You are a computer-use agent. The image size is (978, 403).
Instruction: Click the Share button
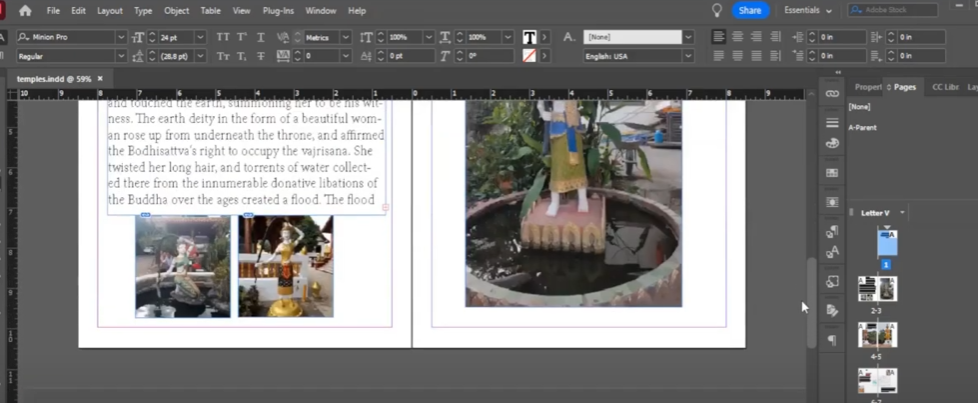tap(750, 10)
